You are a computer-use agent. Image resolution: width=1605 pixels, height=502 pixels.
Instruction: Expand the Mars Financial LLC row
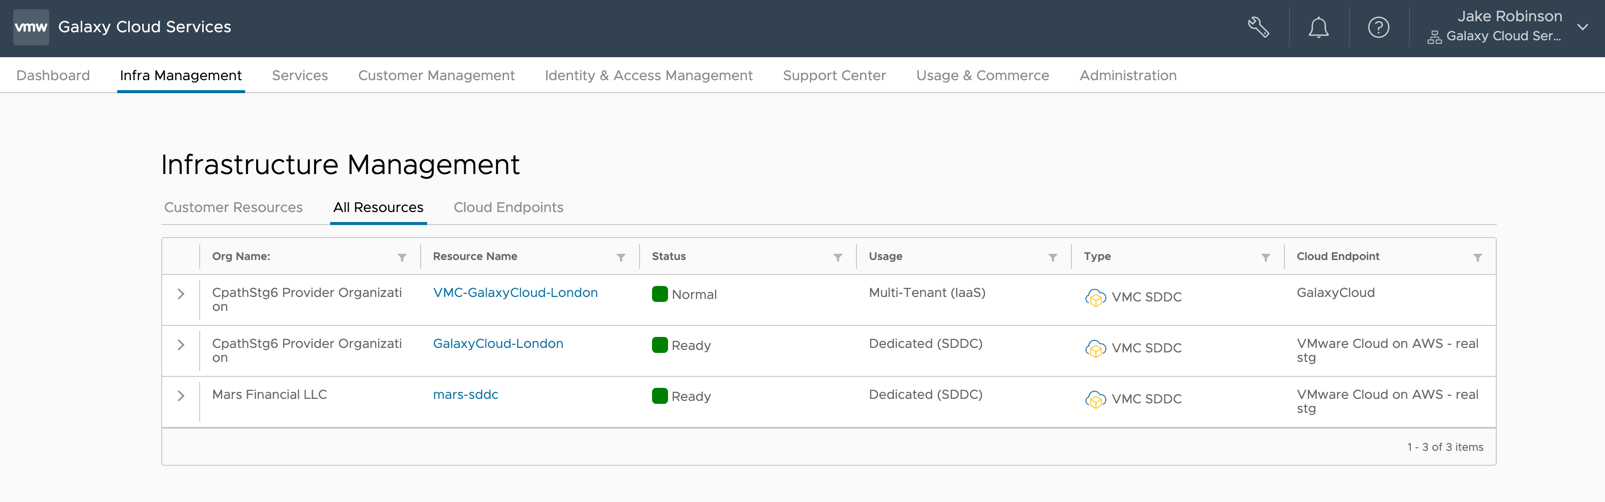[181, 397]
